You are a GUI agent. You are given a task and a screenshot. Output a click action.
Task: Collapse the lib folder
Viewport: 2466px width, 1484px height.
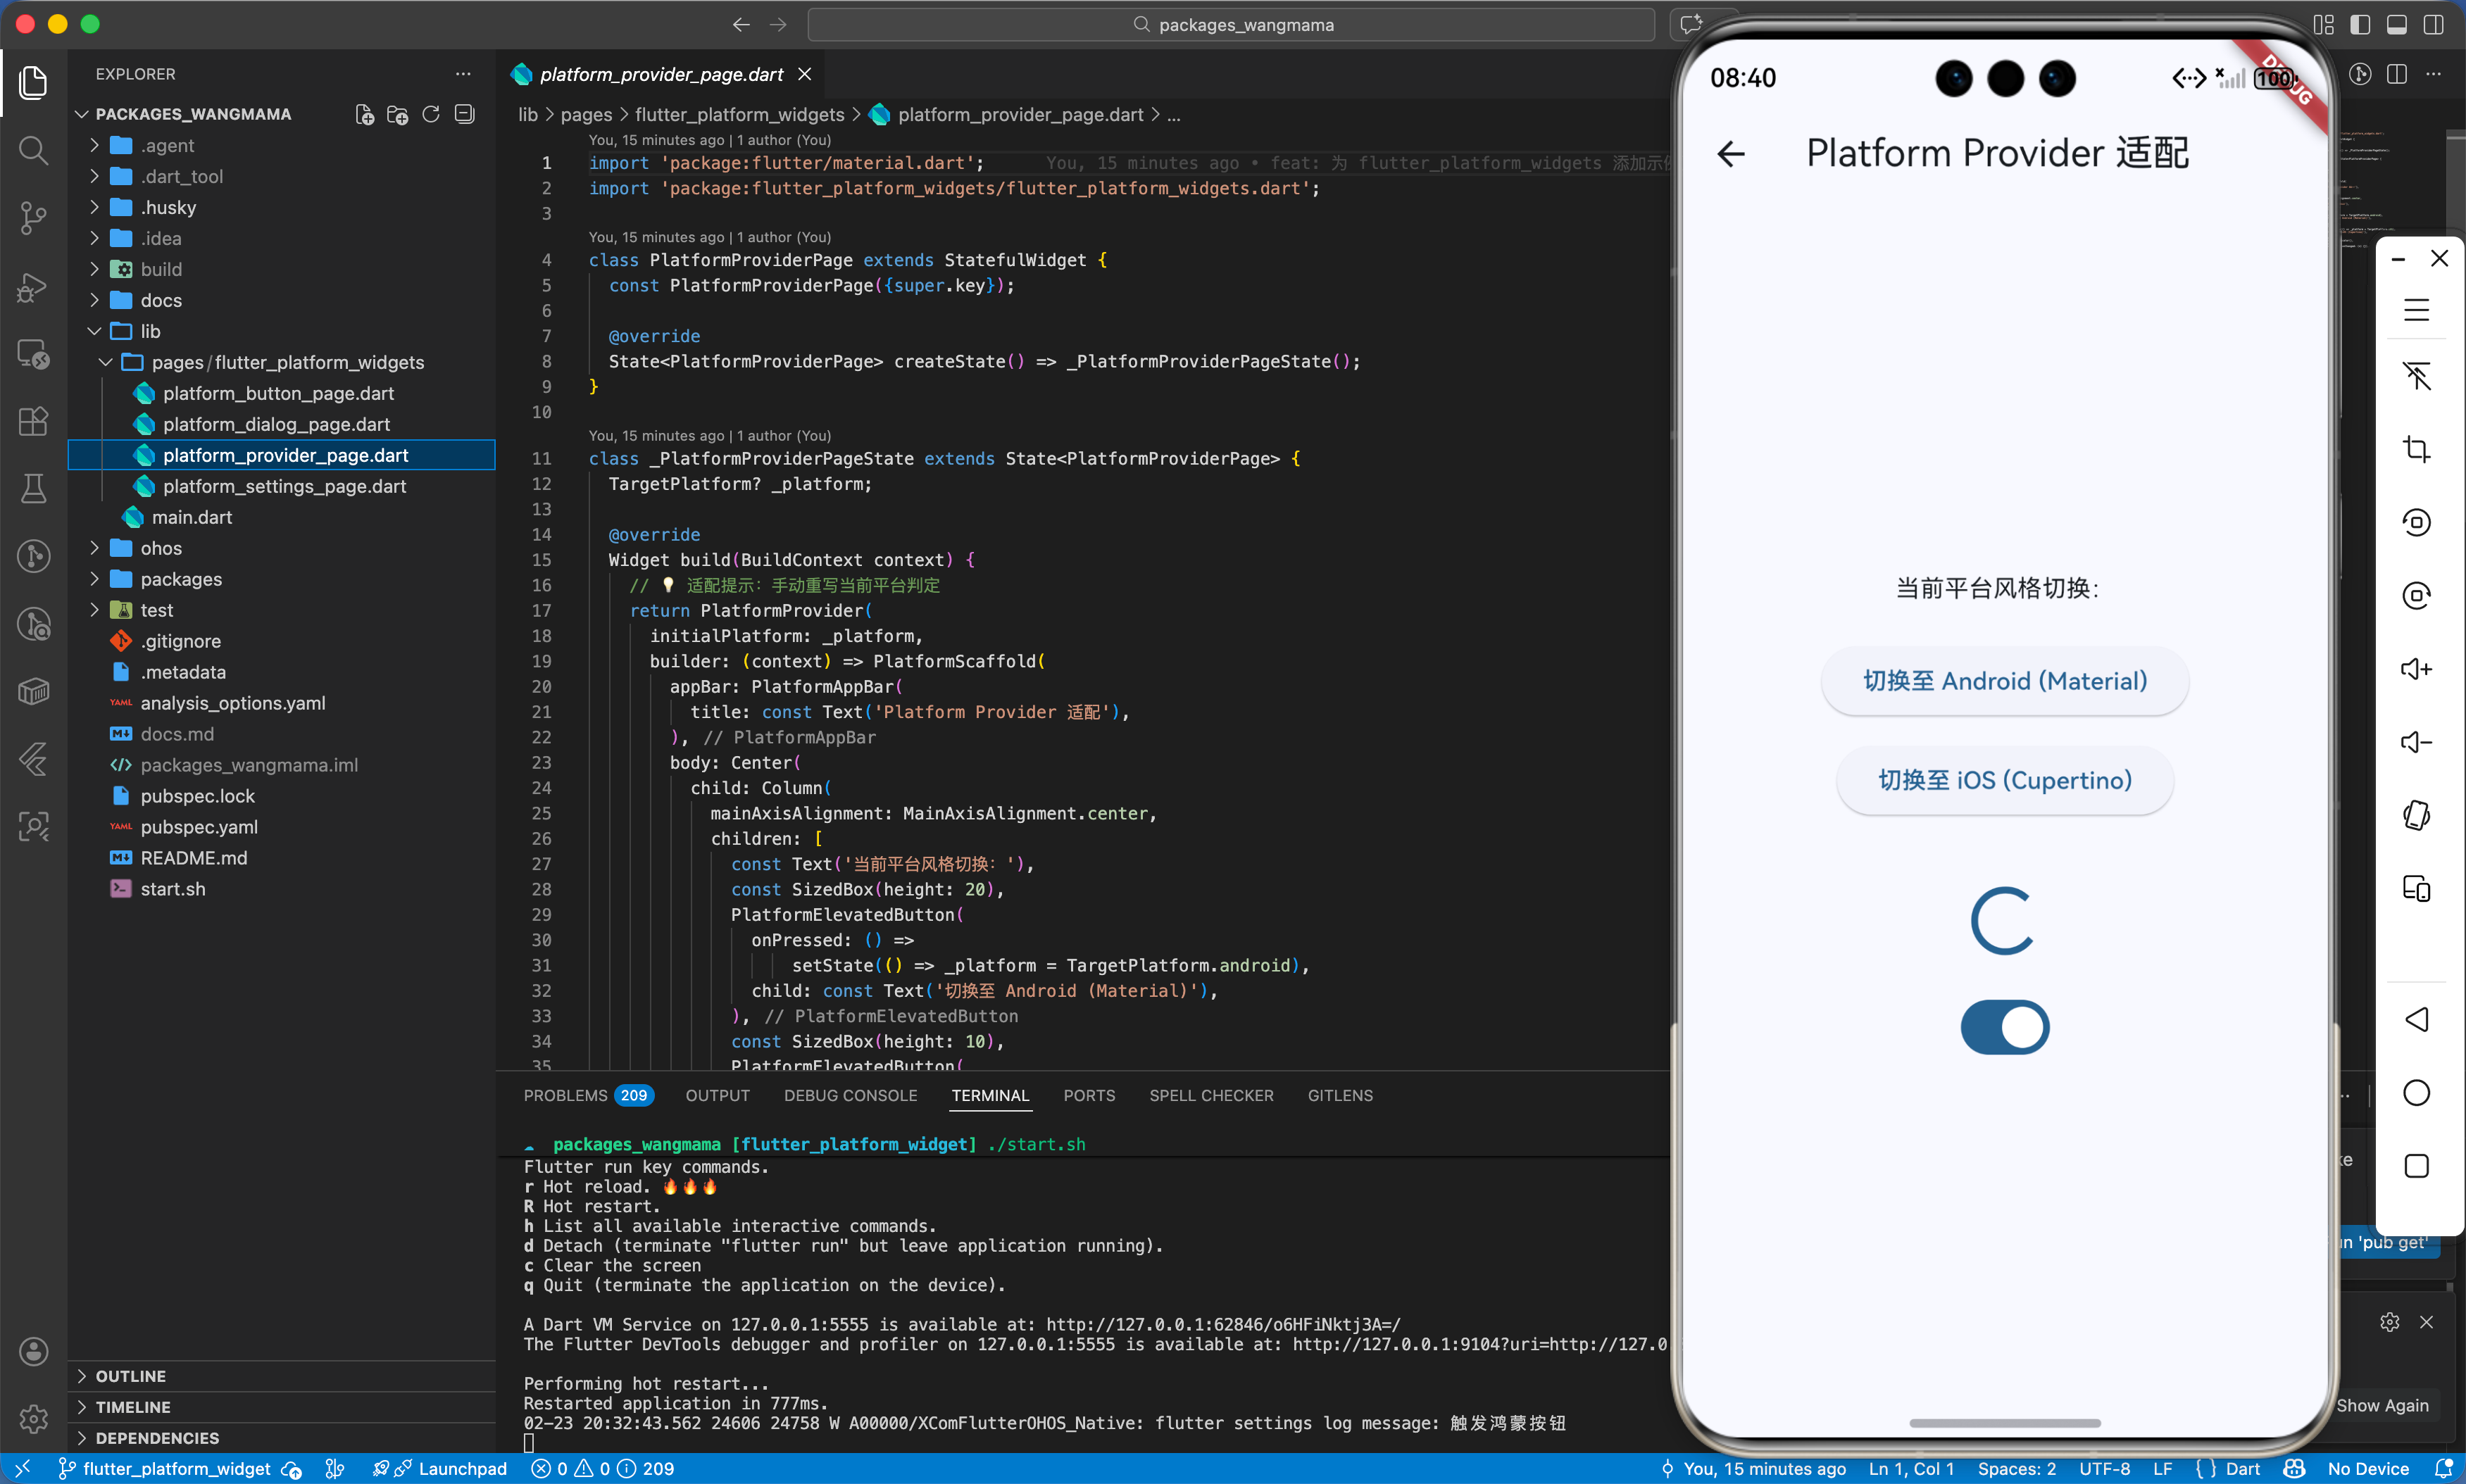click(150, 331)
